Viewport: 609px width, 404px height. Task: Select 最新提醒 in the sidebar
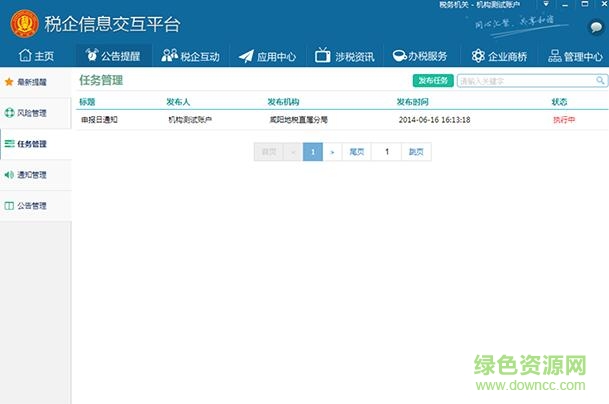[35, 82]
